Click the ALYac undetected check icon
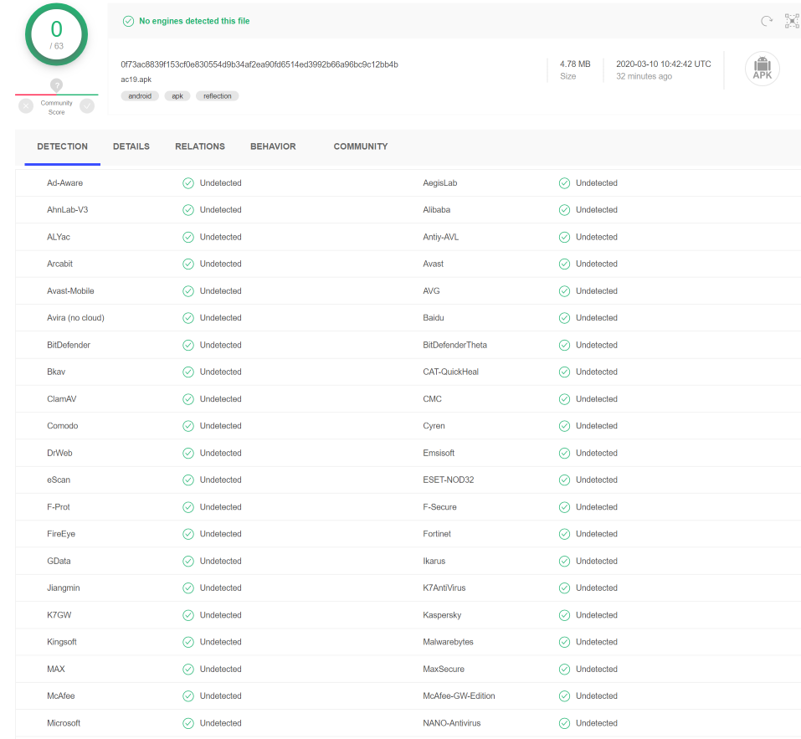801x739 pixels. tap(188, 237)
